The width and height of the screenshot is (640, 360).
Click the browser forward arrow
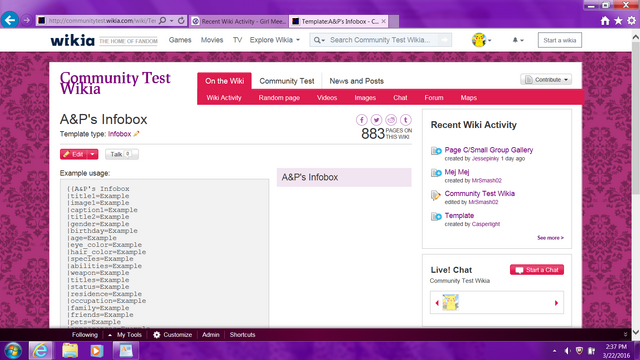(x=27, y=20)
